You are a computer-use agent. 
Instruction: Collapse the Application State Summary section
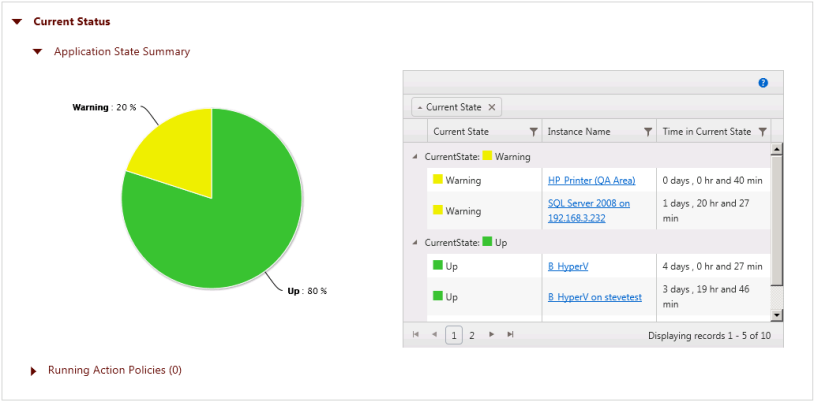tap(38, 51)
